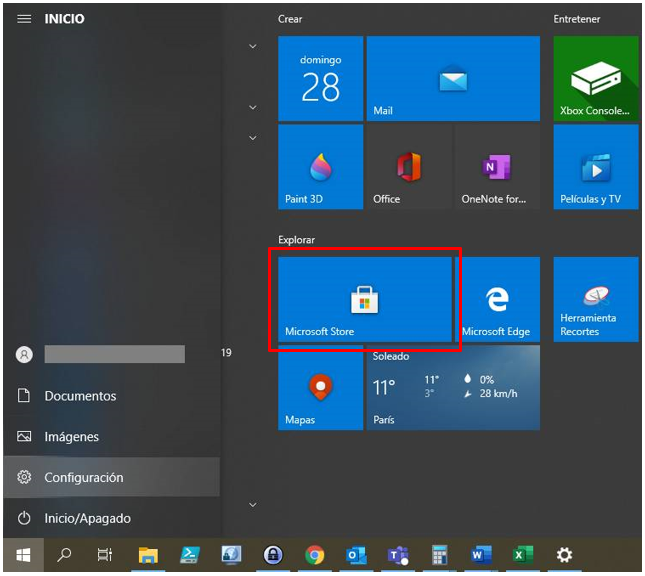Open the Microsoft Store tile
The width and height of the screenshot is (645, 576).
click(364, 299)
